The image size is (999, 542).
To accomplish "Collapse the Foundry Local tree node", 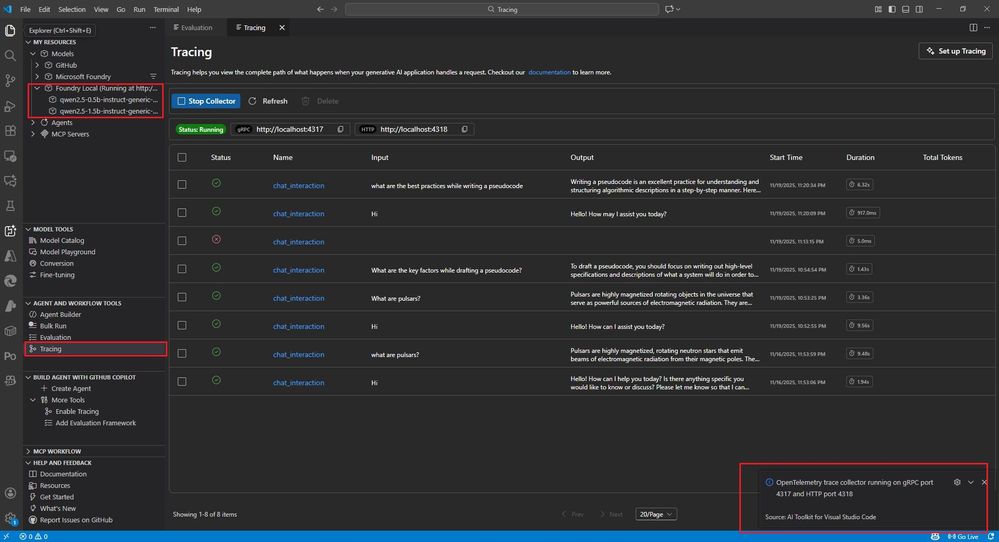I will tap(36, 88).
